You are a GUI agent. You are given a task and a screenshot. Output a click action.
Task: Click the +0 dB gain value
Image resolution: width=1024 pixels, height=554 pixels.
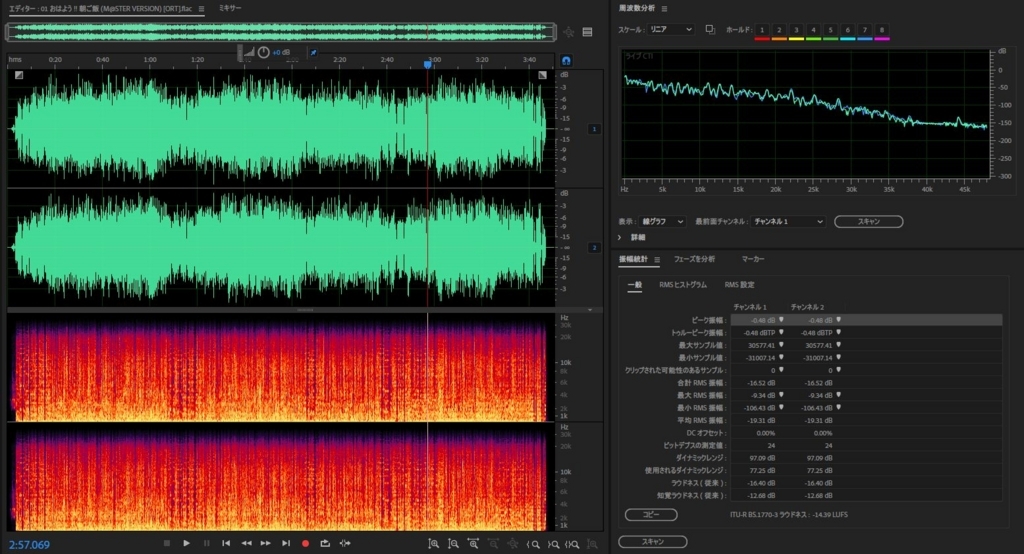coord(281,52)
